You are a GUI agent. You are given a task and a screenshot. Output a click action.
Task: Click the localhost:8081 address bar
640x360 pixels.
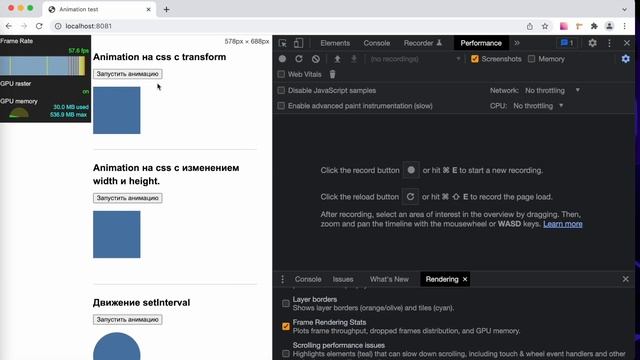point(286,26)
